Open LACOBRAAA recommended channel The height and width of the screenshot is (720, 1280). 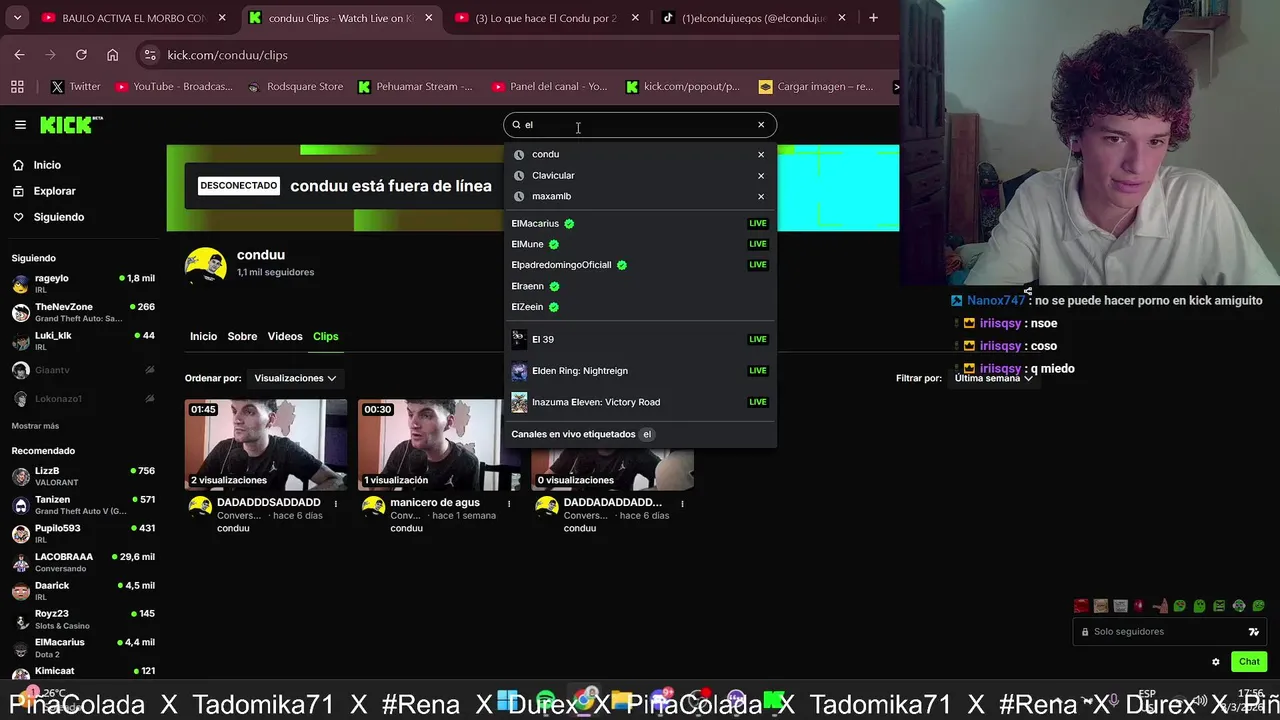click(x=83, y=562)
